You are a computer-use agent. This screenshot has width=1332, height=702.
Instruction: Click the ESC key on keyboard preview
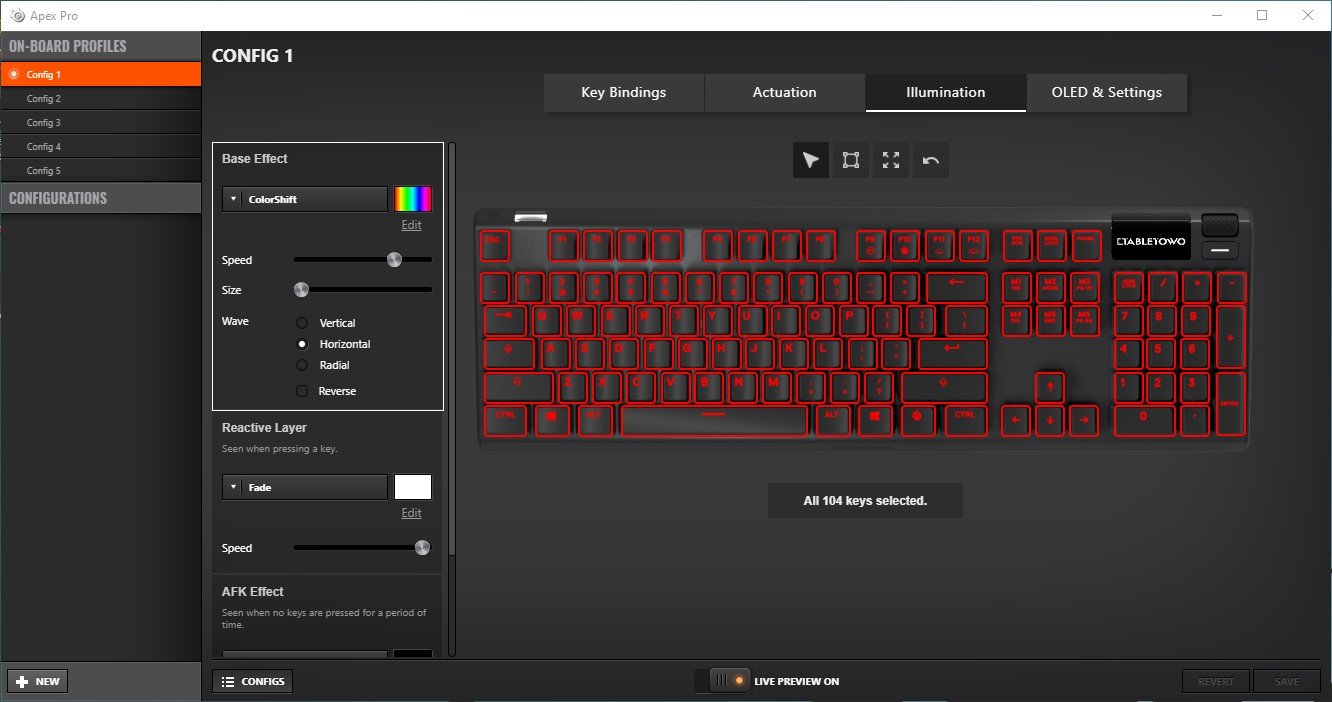(x=494, y=245)
